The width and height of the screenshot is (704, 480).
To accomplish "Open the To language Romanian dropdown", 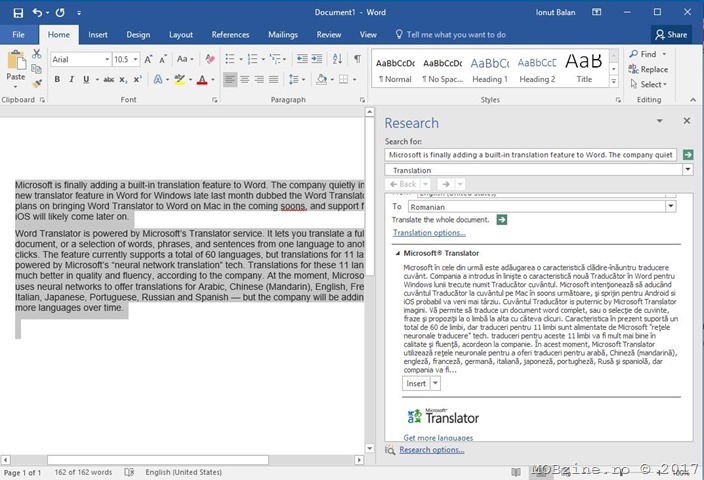I will click(x=670, y=207).
